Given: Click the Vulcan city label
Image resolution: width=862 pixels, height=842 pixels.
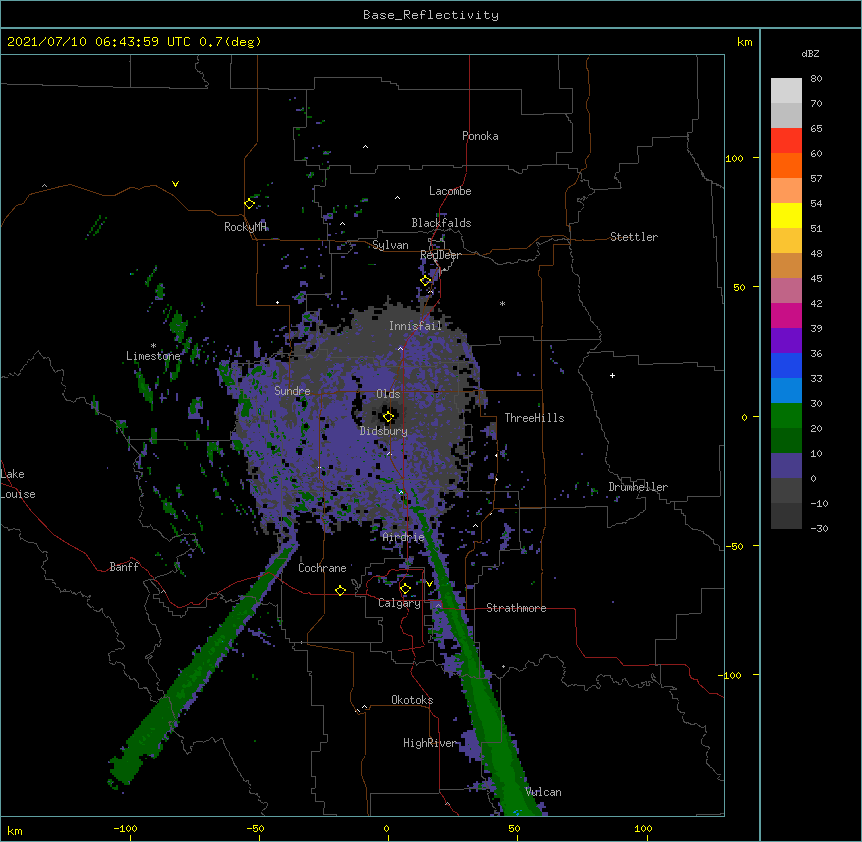Looking at the screenshot, I should [544, 792].
